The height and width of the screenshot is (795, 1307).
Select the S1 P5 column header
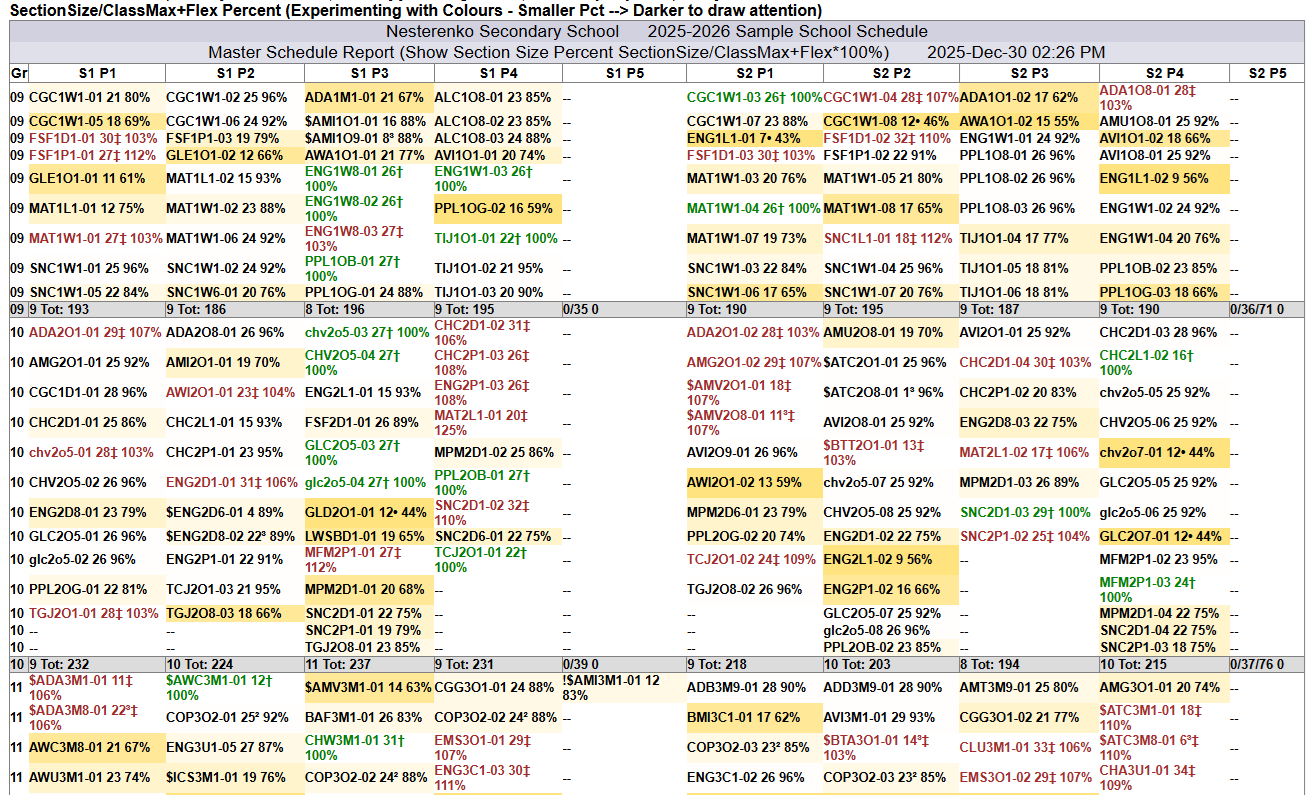coord(624,73)
